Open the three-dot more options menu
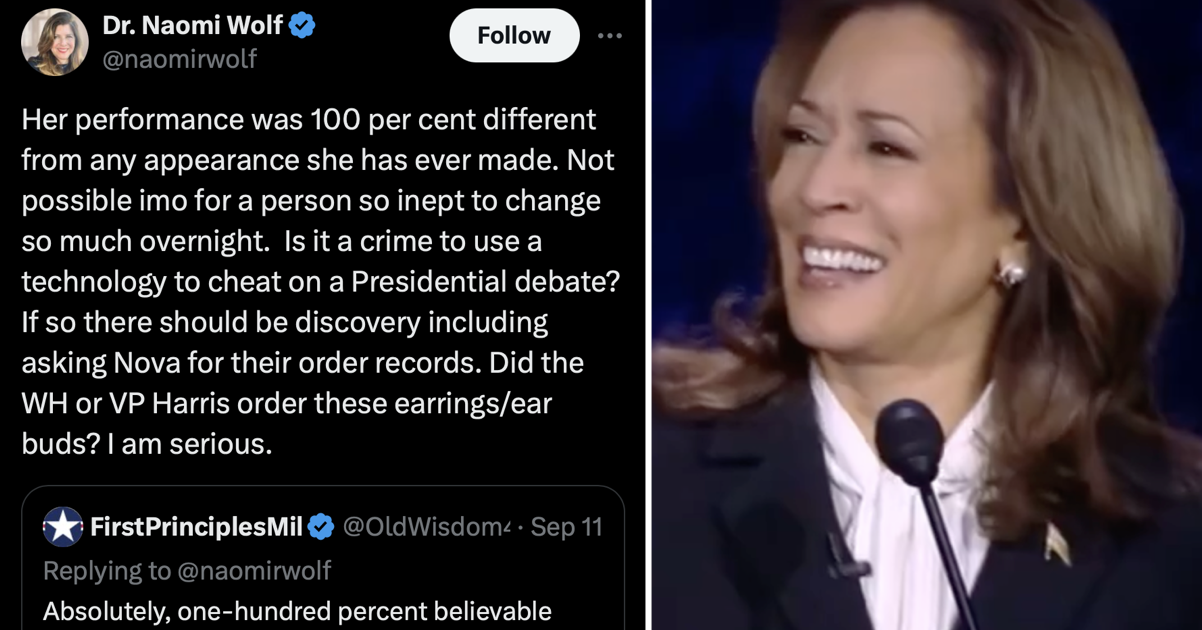 [609, 35]
